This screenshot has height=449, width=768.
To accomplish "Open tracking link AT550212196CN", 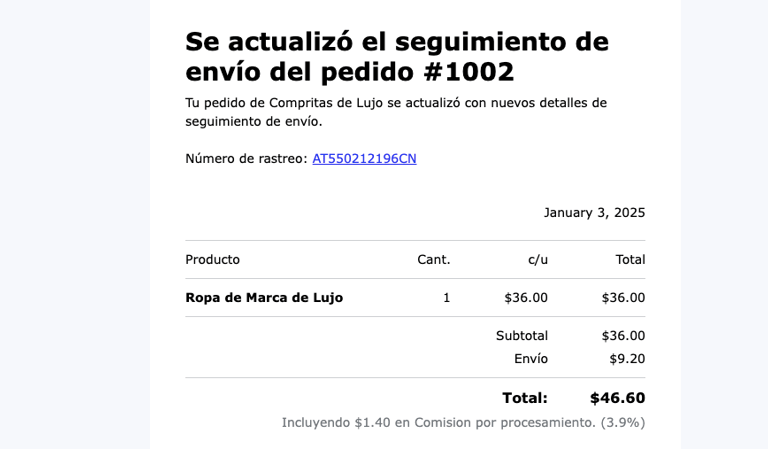I will [x=364, y=159].
